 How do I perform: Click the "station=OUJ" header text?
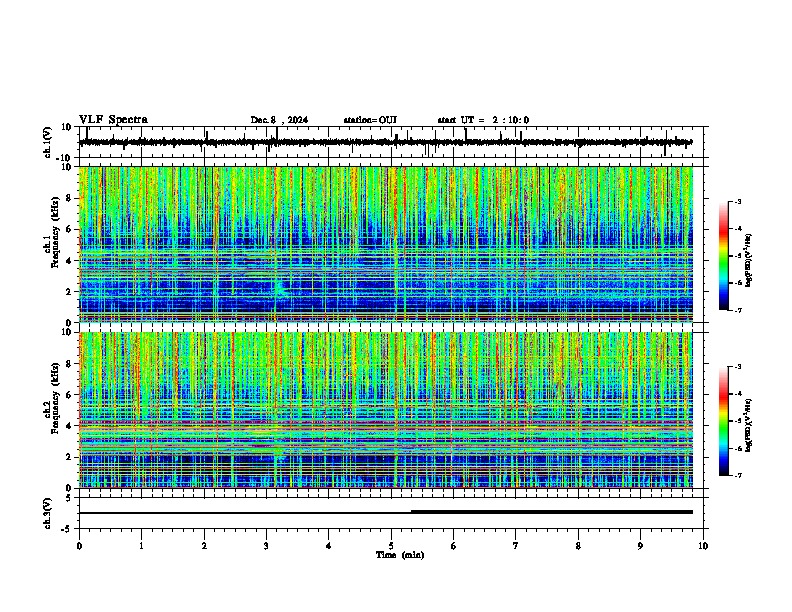click(x=370, y=120)
